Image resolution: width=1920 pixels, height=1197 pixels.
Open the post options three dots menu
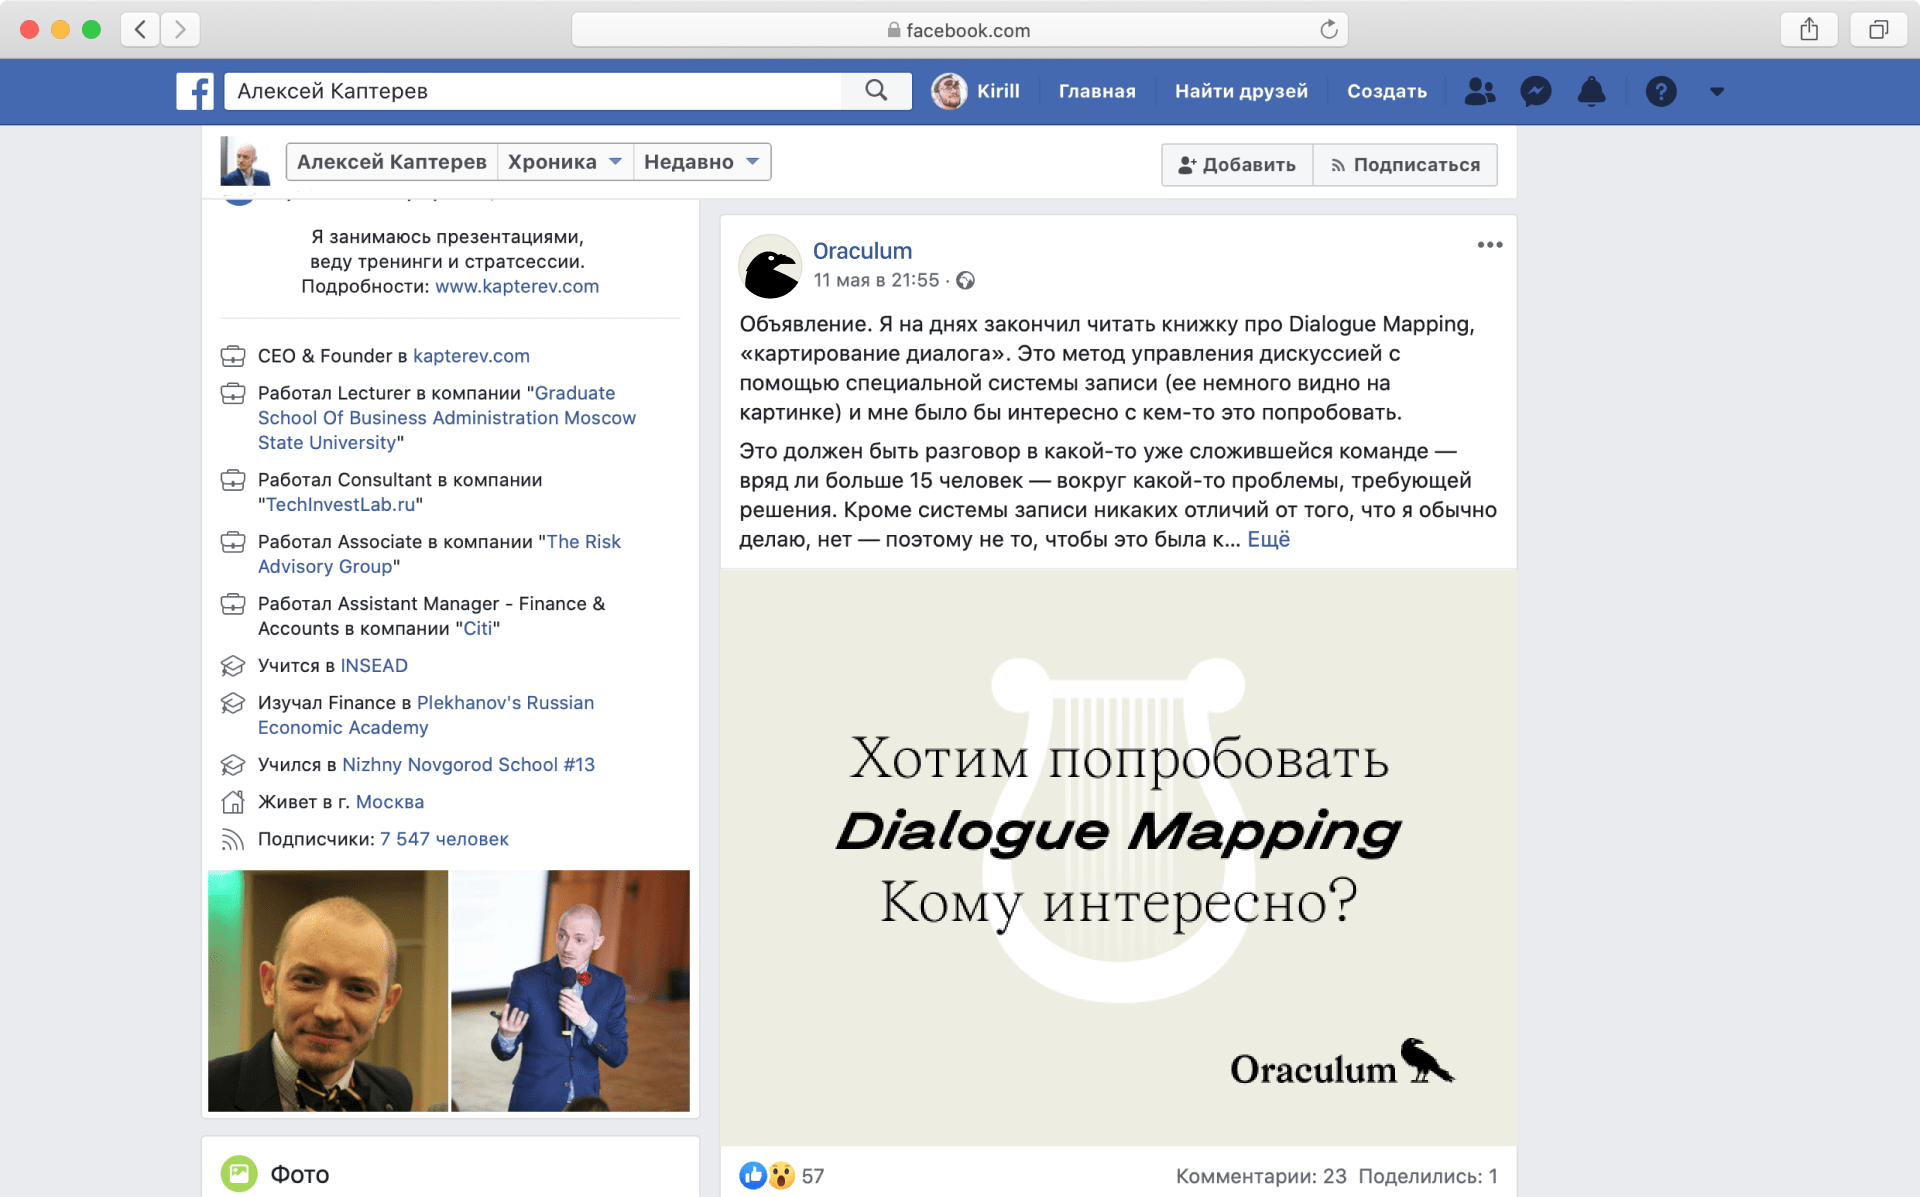pos(1490,245)
